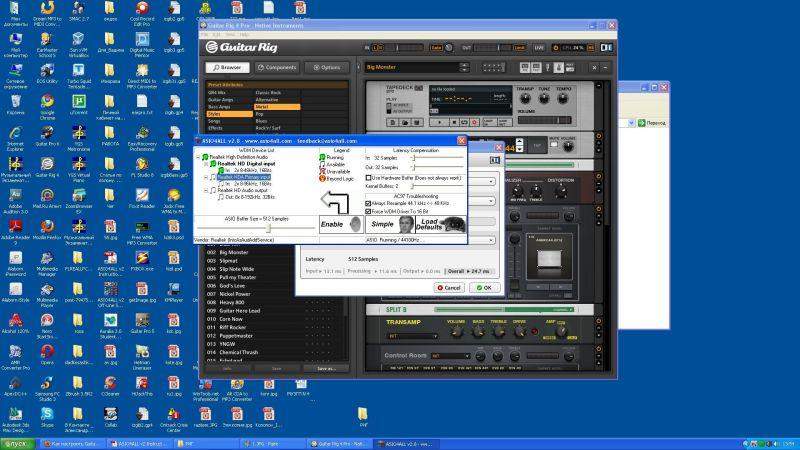Screen dimensions: 800x450
Task: Click the Load Defaults button in ASIO4ALL
Action: pyautogui.click(x=441, y=224)
